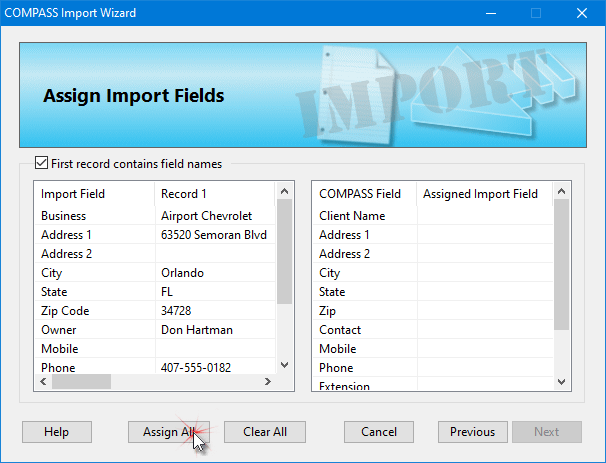Select the Owner import field
Screen dimensions: 606x463
point(59,330)
